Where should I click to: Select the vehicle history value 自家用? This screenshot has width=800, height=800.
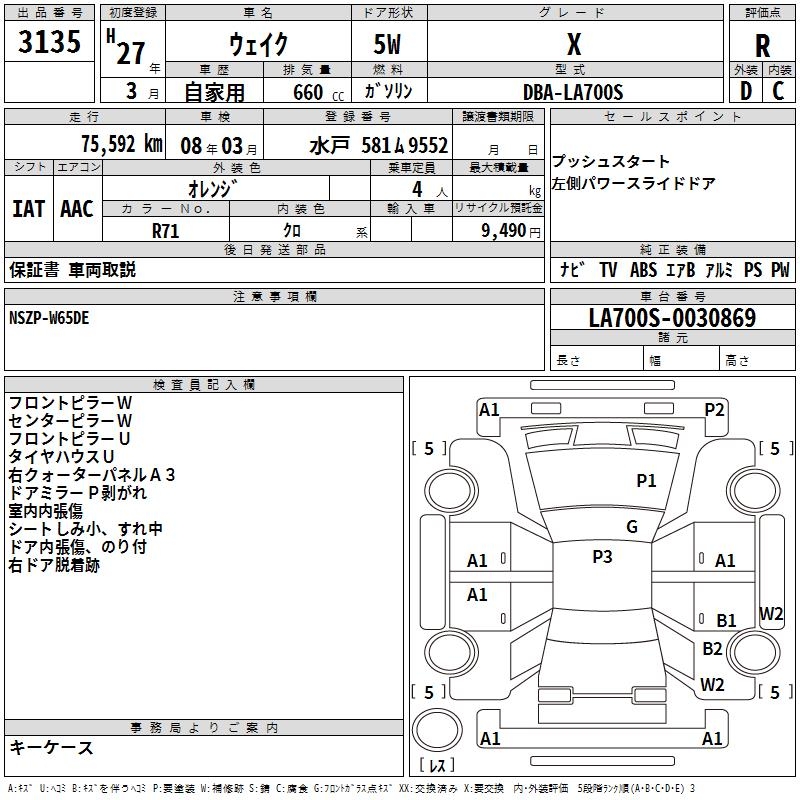[214, 92]
